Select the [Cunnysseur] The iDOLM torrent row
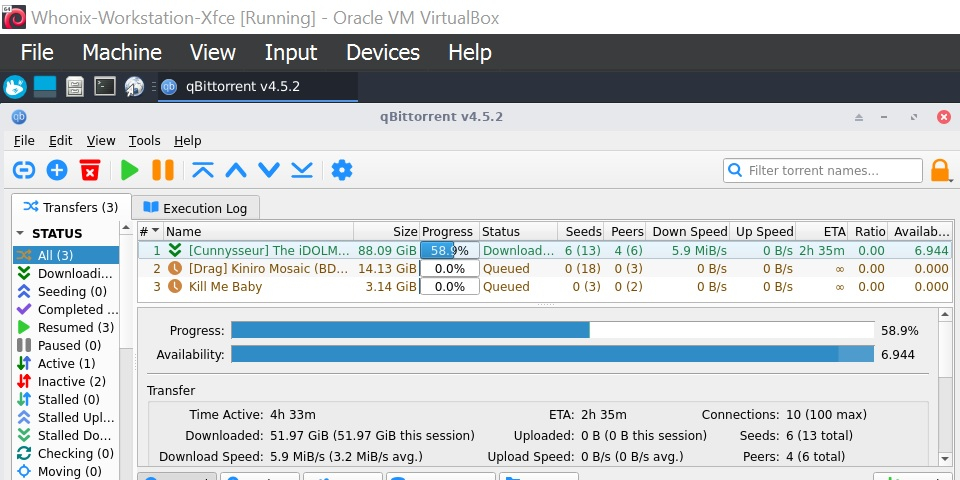The width and height of the screenshot is (960, 480). (544, 250)
